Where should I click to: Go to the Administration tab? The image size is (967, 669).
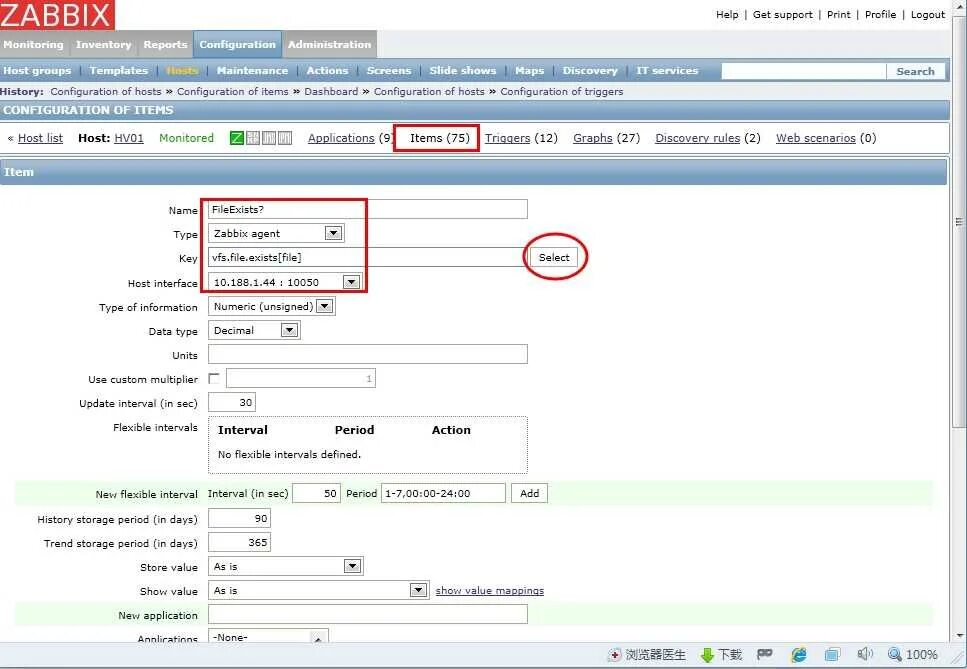click(330, 44)
